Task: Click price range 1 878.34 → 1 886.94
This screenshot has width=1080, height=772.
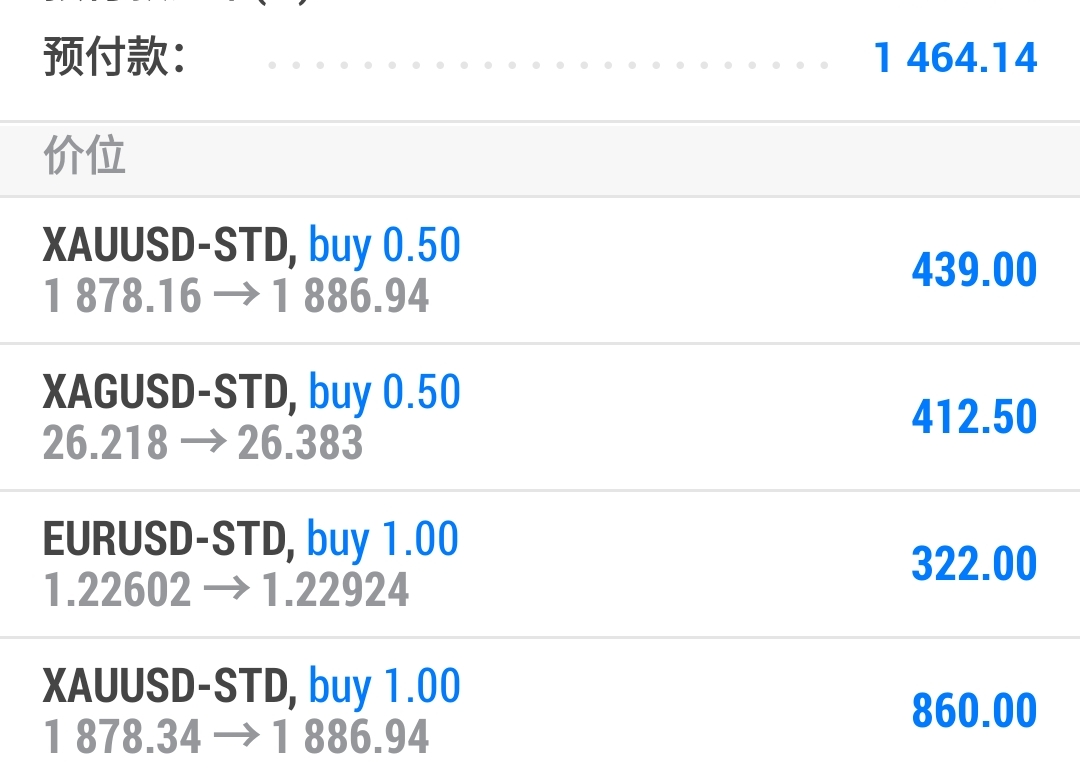Action: [x=236, y=737]
